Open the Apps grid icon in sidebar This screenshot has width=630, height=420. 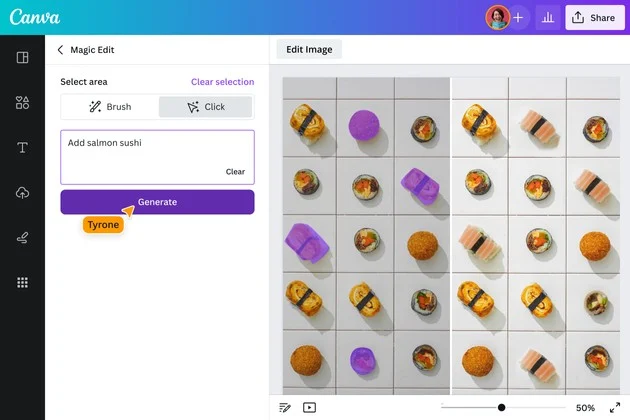click(x=22, y=283)
